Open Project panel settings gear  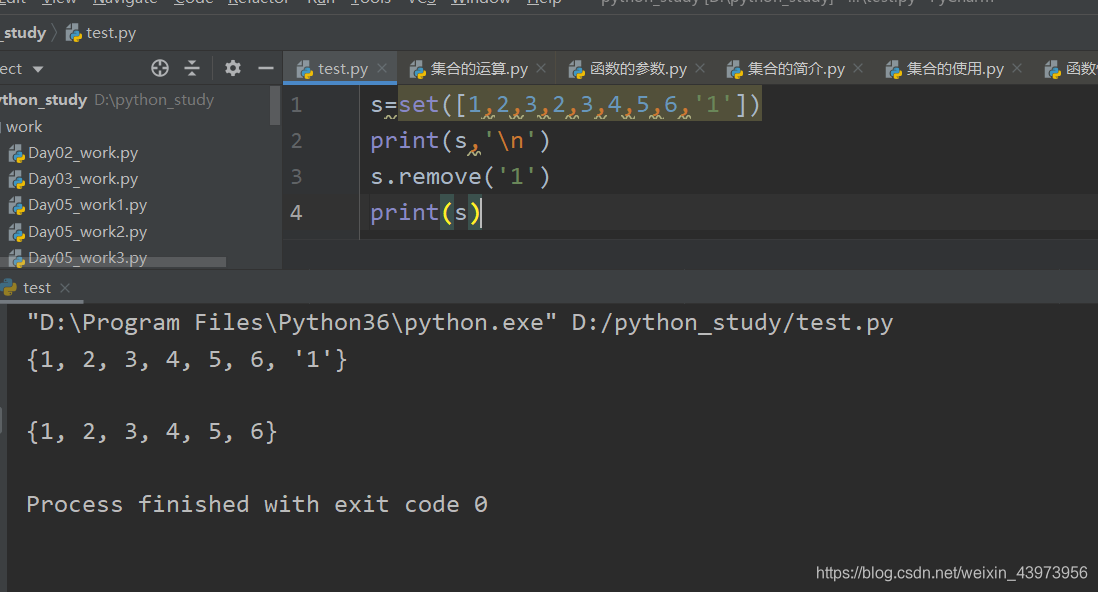pos(232,68)
